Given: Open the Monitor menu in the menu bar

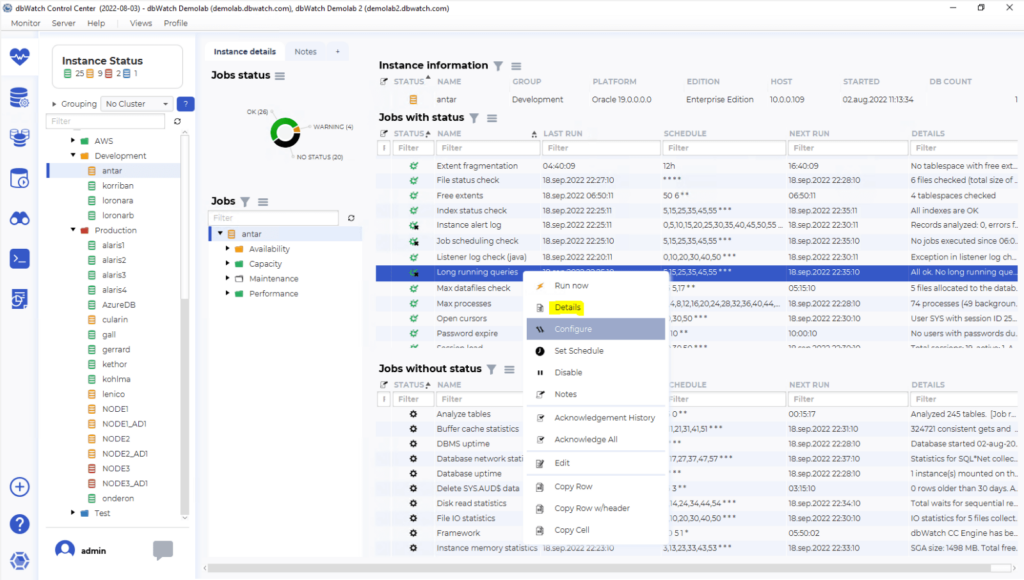Looking at the screenshot, I should coord(24,22).
